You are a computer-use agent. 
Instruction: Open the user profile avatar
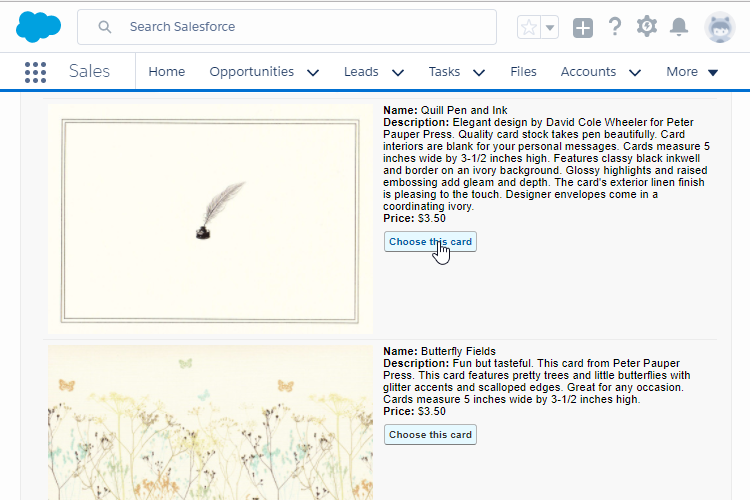point(719,27)
